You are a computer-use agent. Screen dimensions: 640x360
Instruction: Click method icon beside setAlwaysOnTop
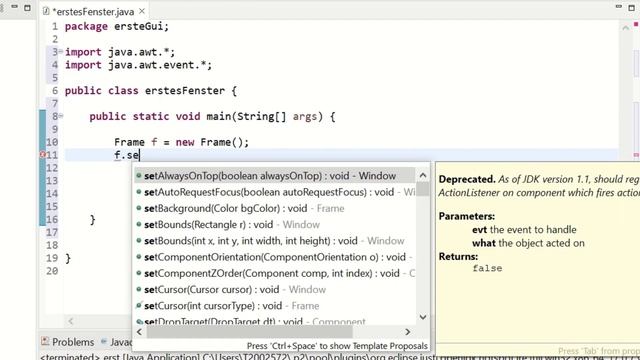[x=139, y=176]
